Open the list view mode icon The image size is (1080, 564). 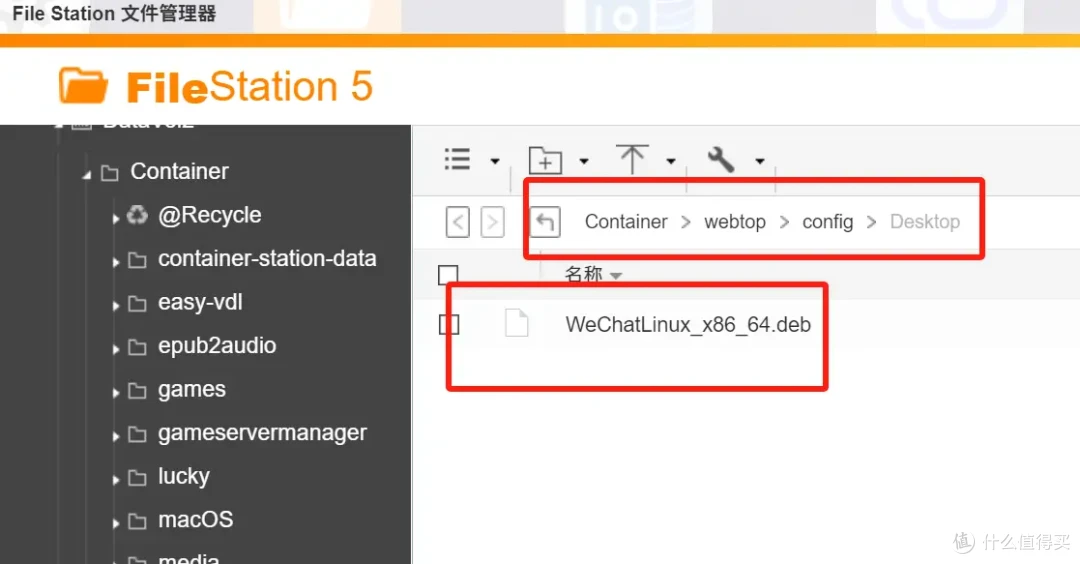coord(457,160)
